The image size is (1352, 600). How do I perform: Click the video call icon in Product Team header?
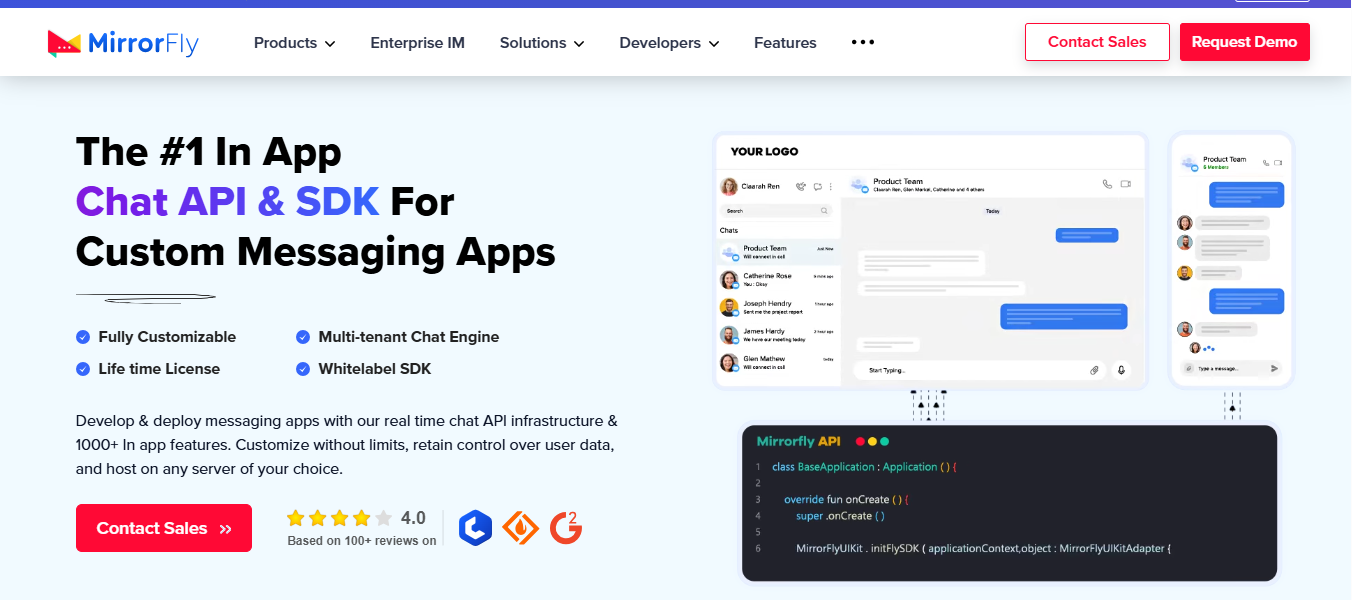[x=1126, y=184]
